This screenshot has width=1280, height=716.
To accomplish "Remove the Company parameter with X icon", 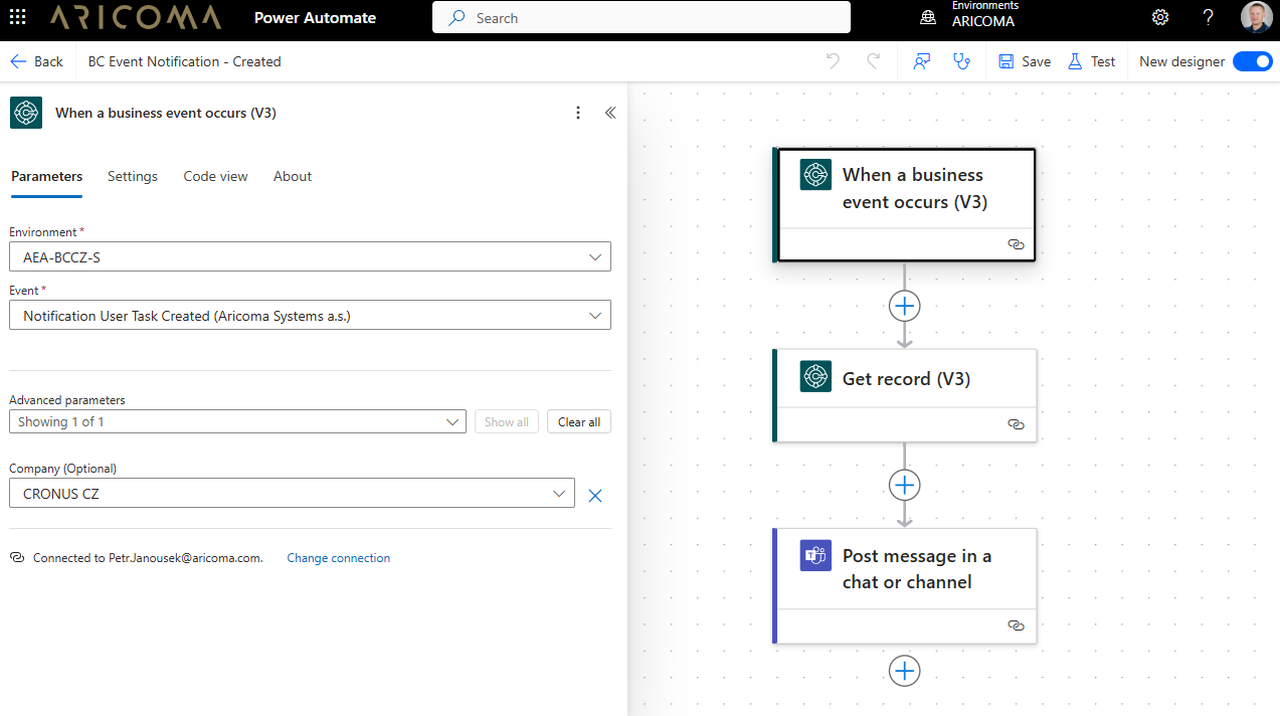I will (595, 495).
